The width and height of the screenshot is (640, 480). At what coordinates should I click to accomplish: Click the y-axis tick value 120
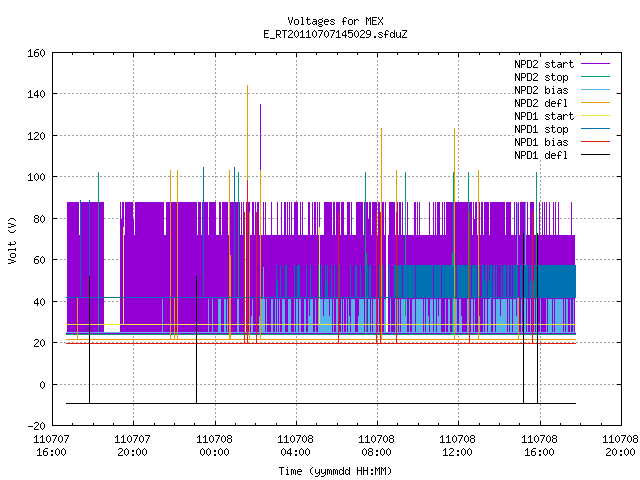(36, 136)
